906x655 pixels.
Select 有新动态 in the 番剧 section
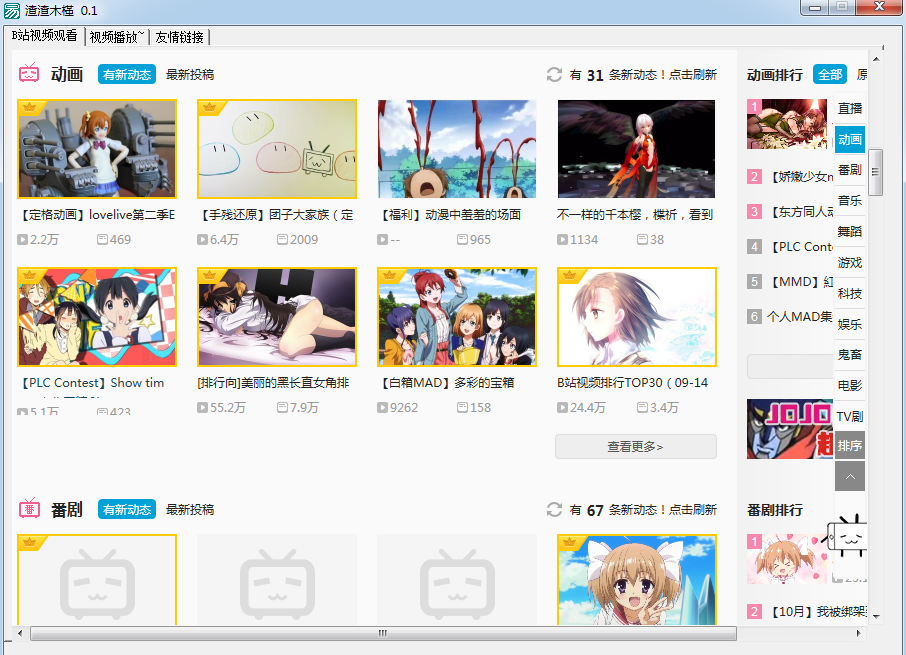click(x=127, y=509)
